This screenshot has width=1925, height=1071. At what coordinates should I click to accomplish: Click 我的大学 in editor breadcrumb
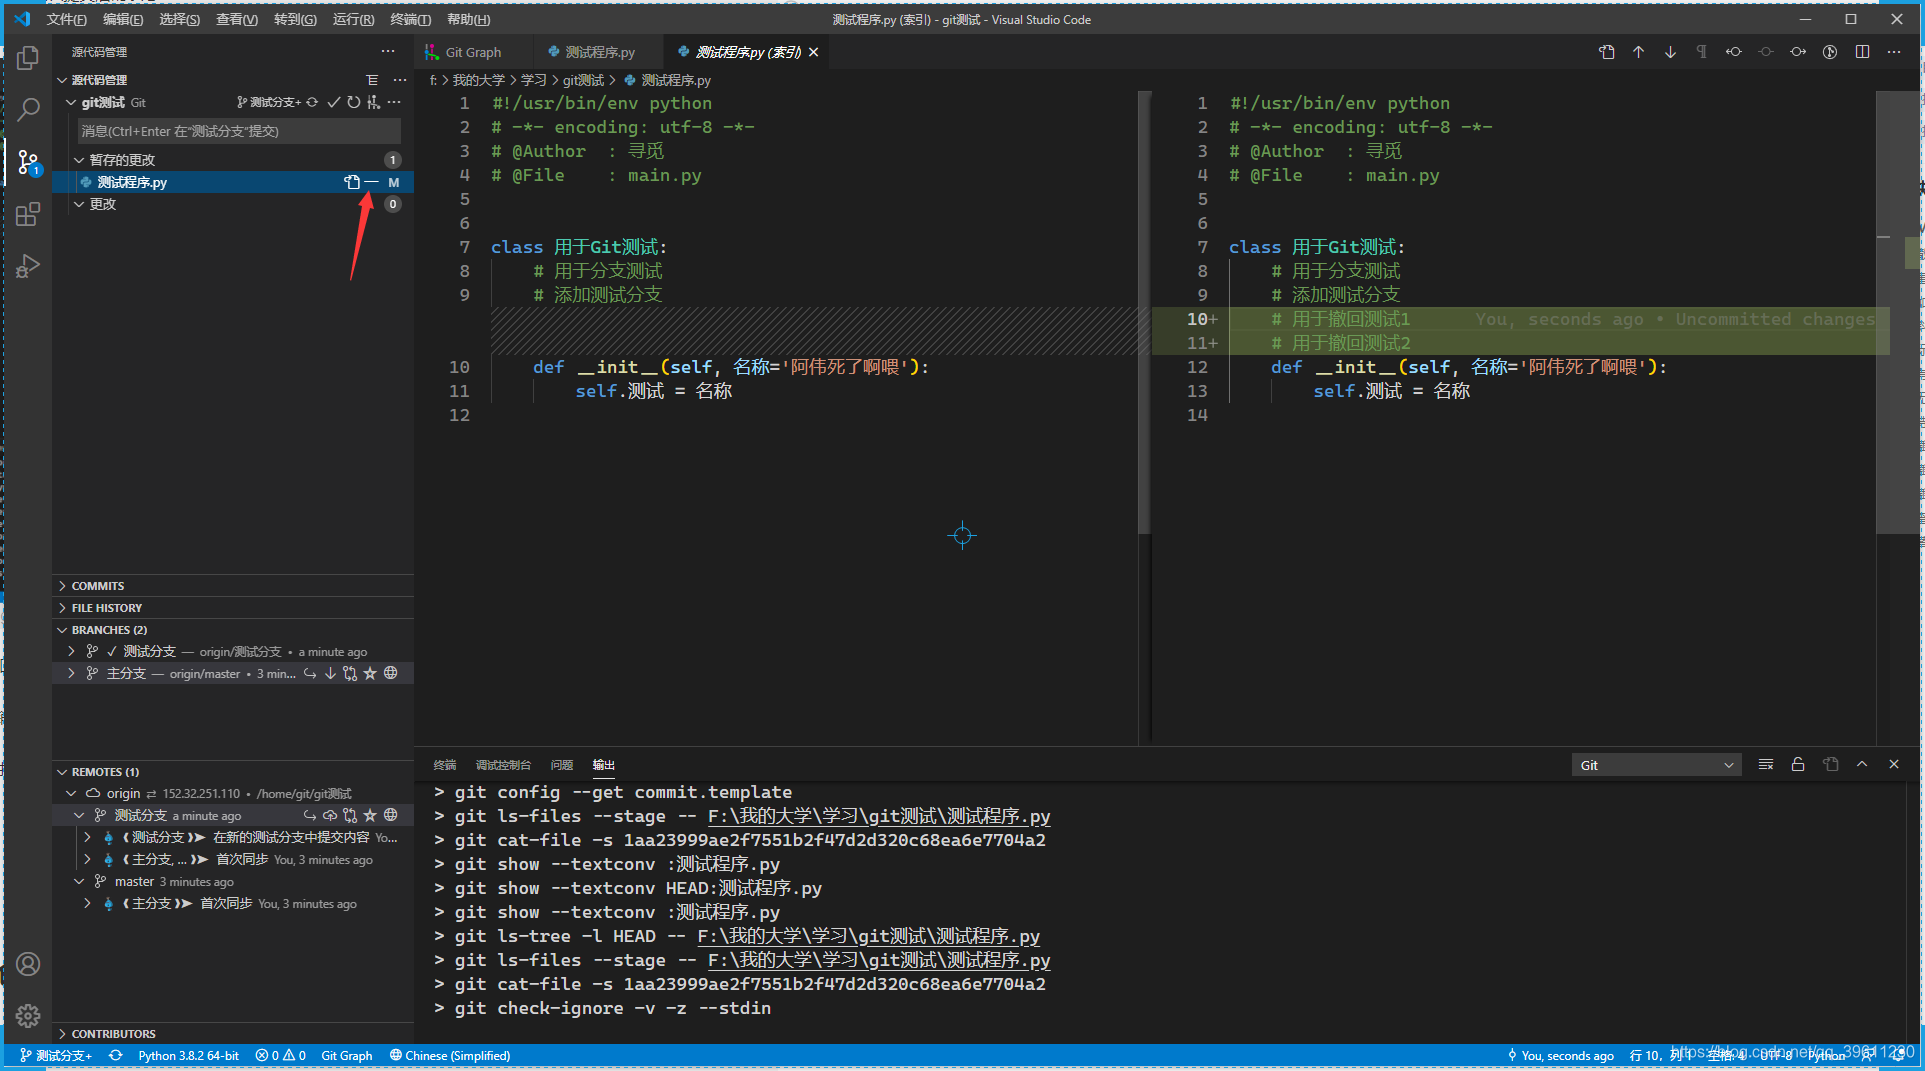click(x=478, y=80)
